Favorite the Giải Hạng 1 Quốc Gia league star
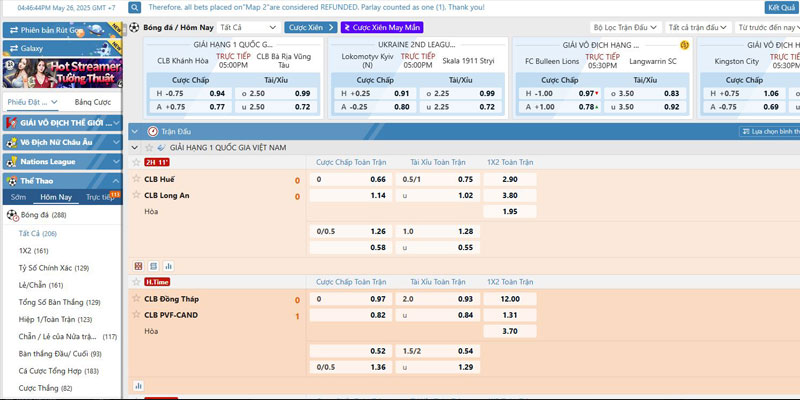800x400 pixels. click(149, 147)
